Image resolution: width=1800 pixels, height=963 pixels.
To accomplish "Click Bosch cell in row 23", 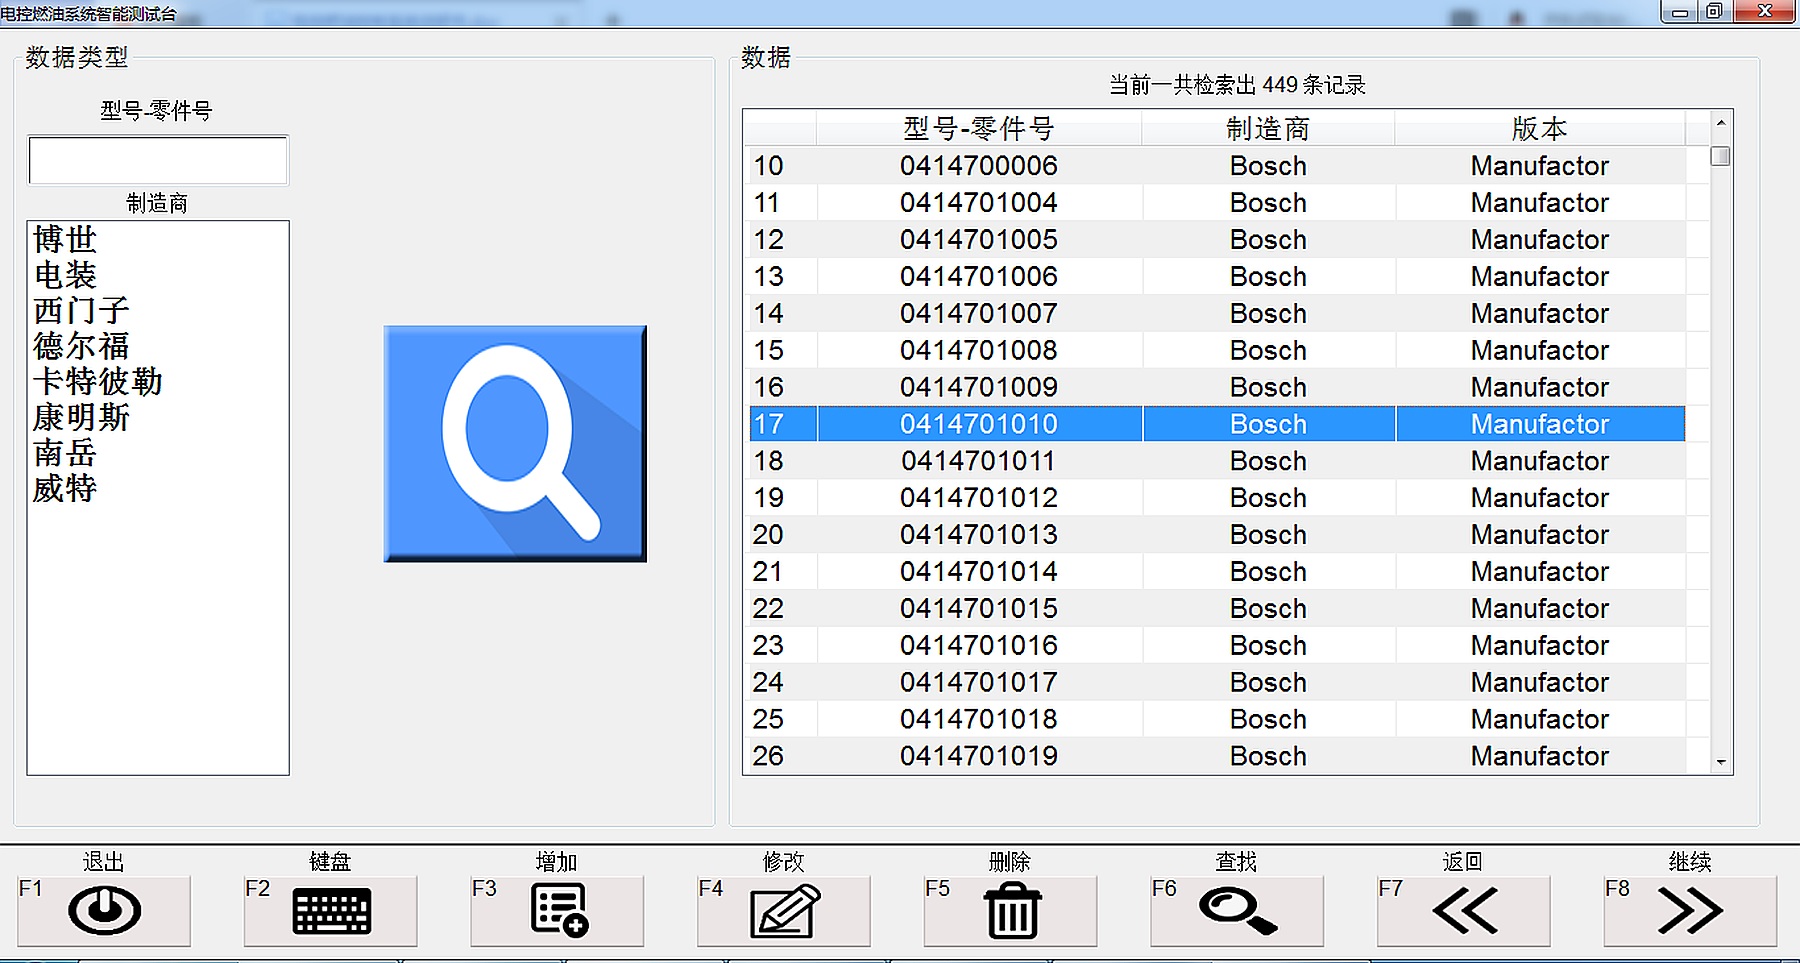I will 1268,646.
